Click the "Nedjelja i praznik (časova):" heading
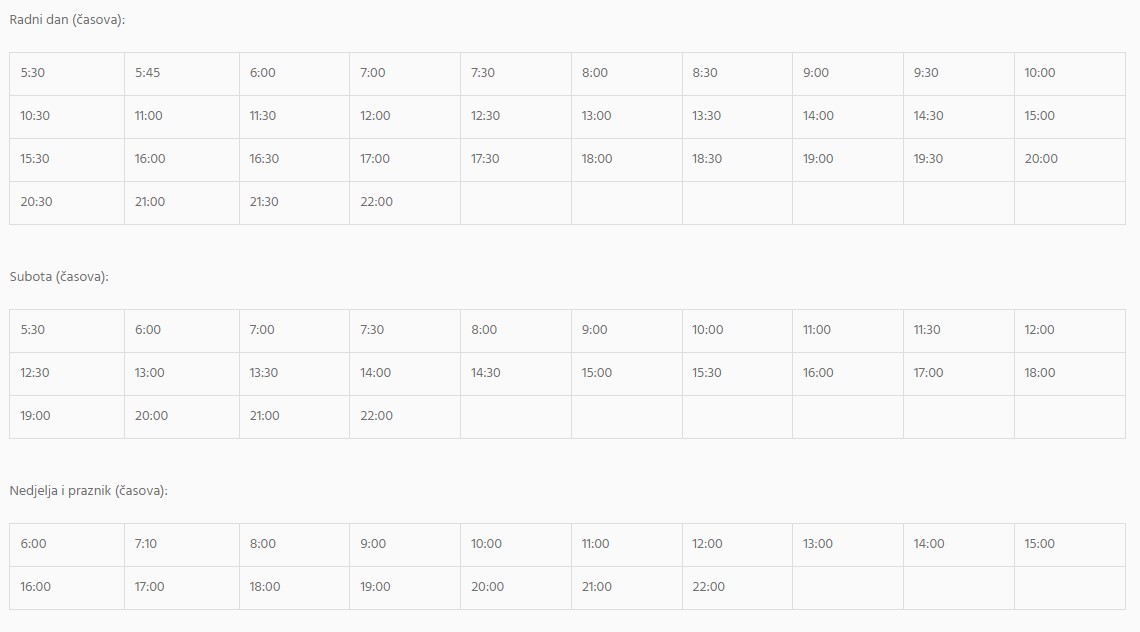1140x632 pixels. coord(88,491)
